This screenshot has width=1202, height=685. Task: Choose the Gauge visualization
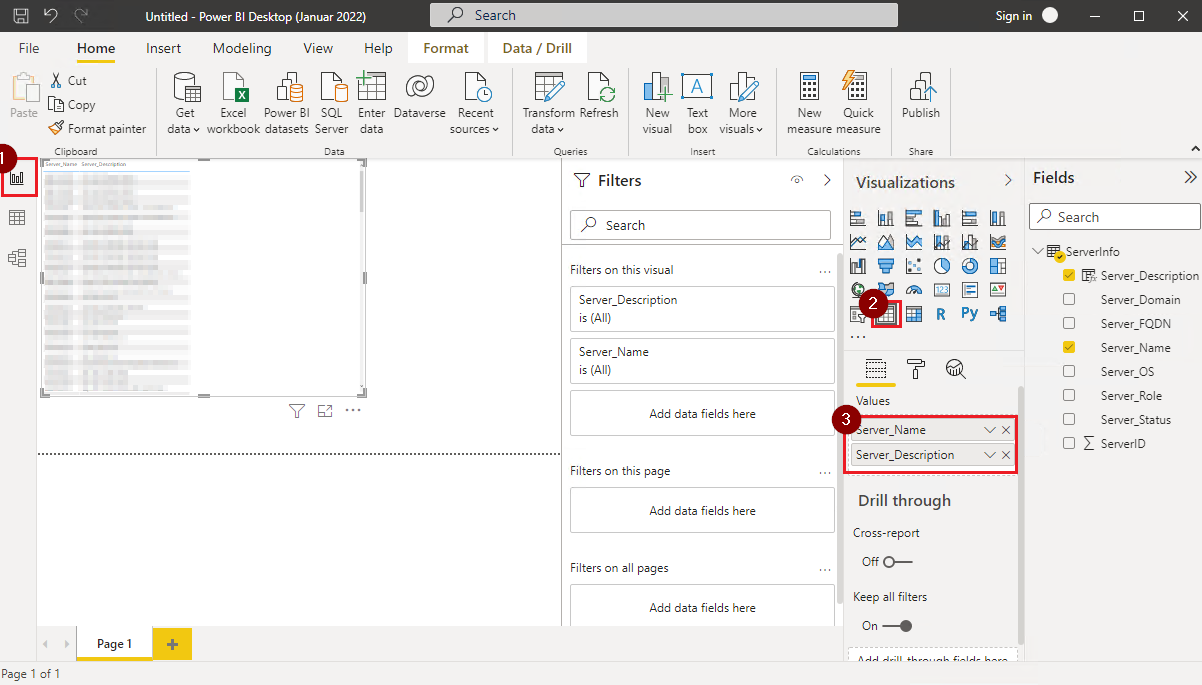pyautogui.click(x=913, y=290)
